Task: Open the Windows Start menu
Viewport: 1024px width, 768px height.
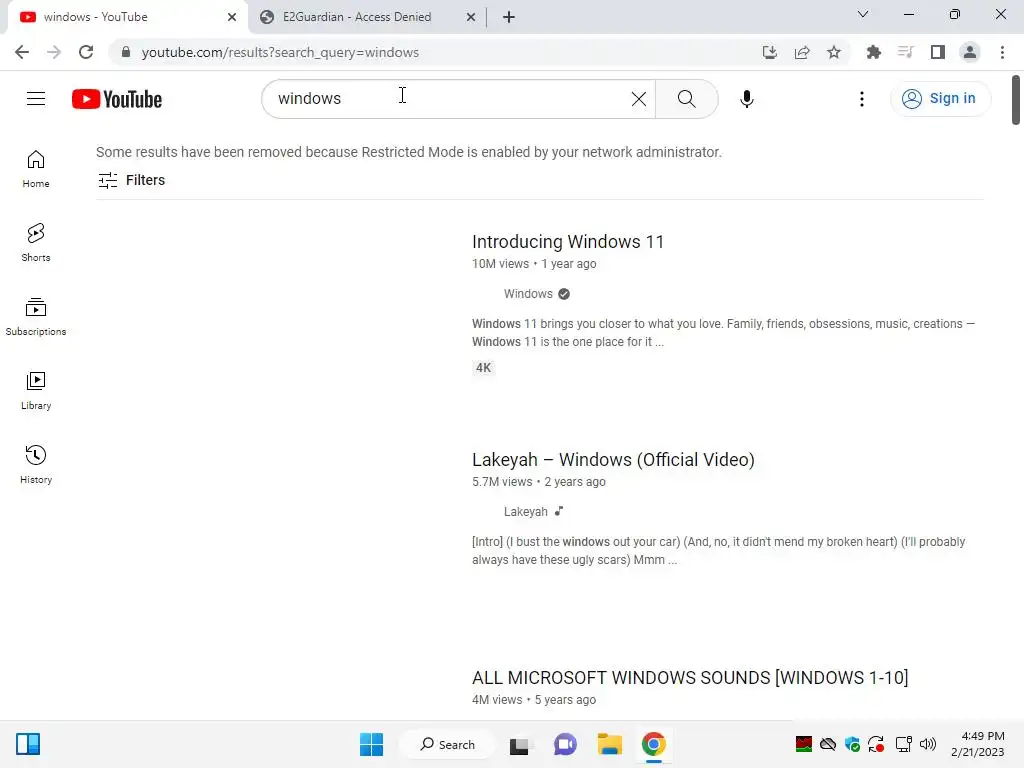Action: (x=372, y=744)
